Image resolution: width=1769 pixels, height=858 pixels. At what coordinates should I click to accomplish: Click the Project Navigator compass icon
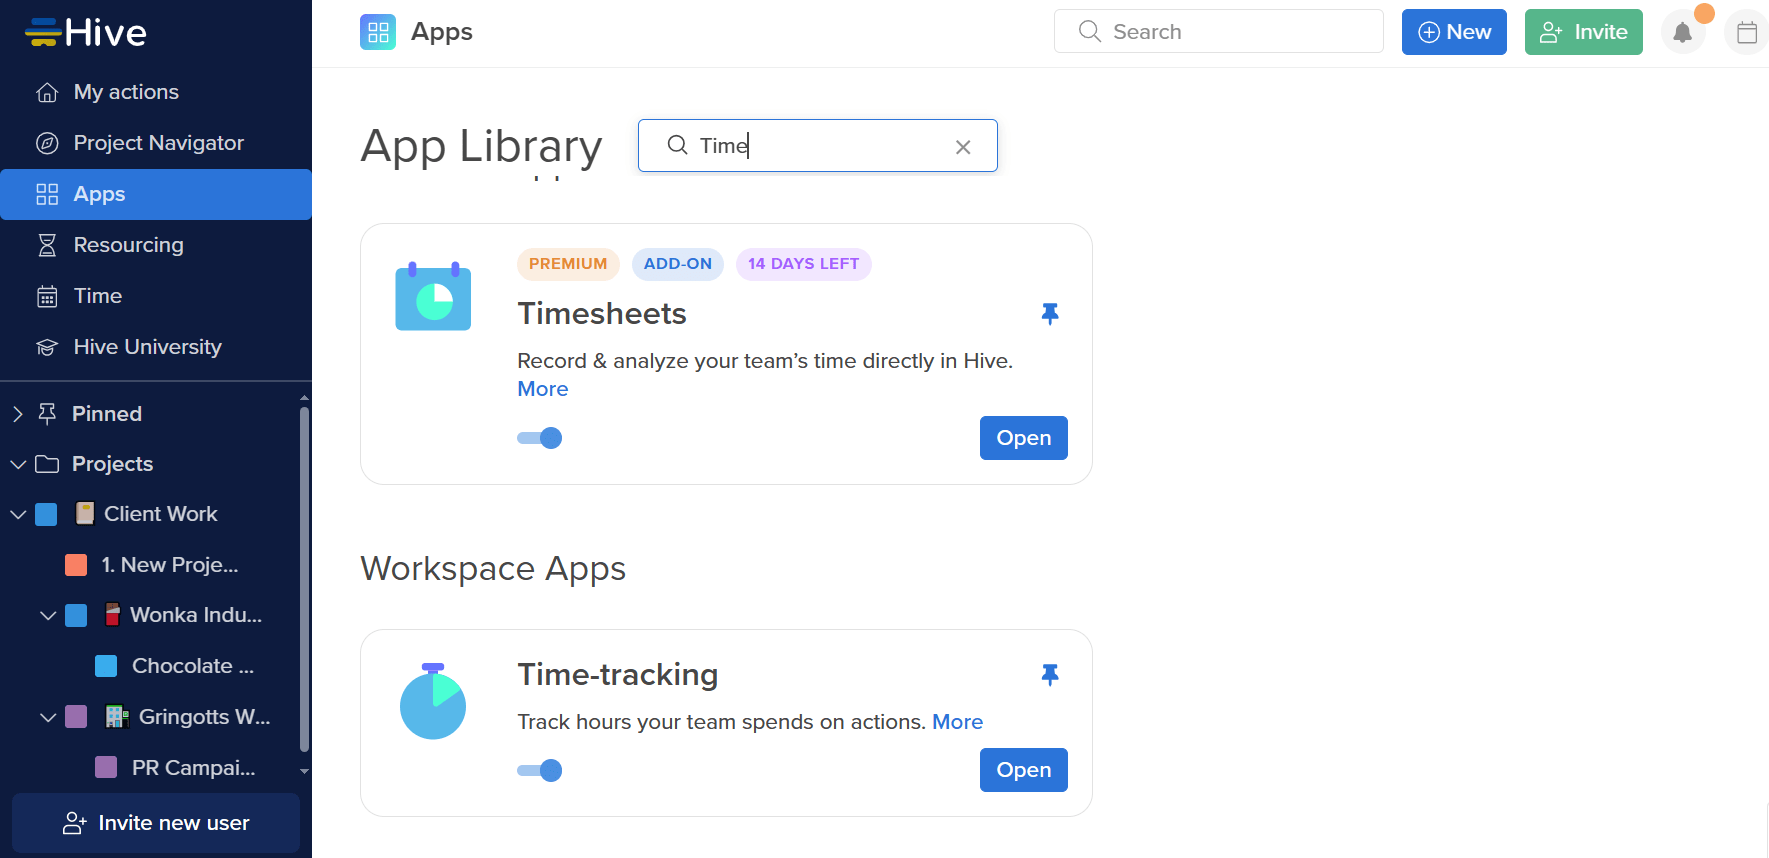(x=47, y=143)
